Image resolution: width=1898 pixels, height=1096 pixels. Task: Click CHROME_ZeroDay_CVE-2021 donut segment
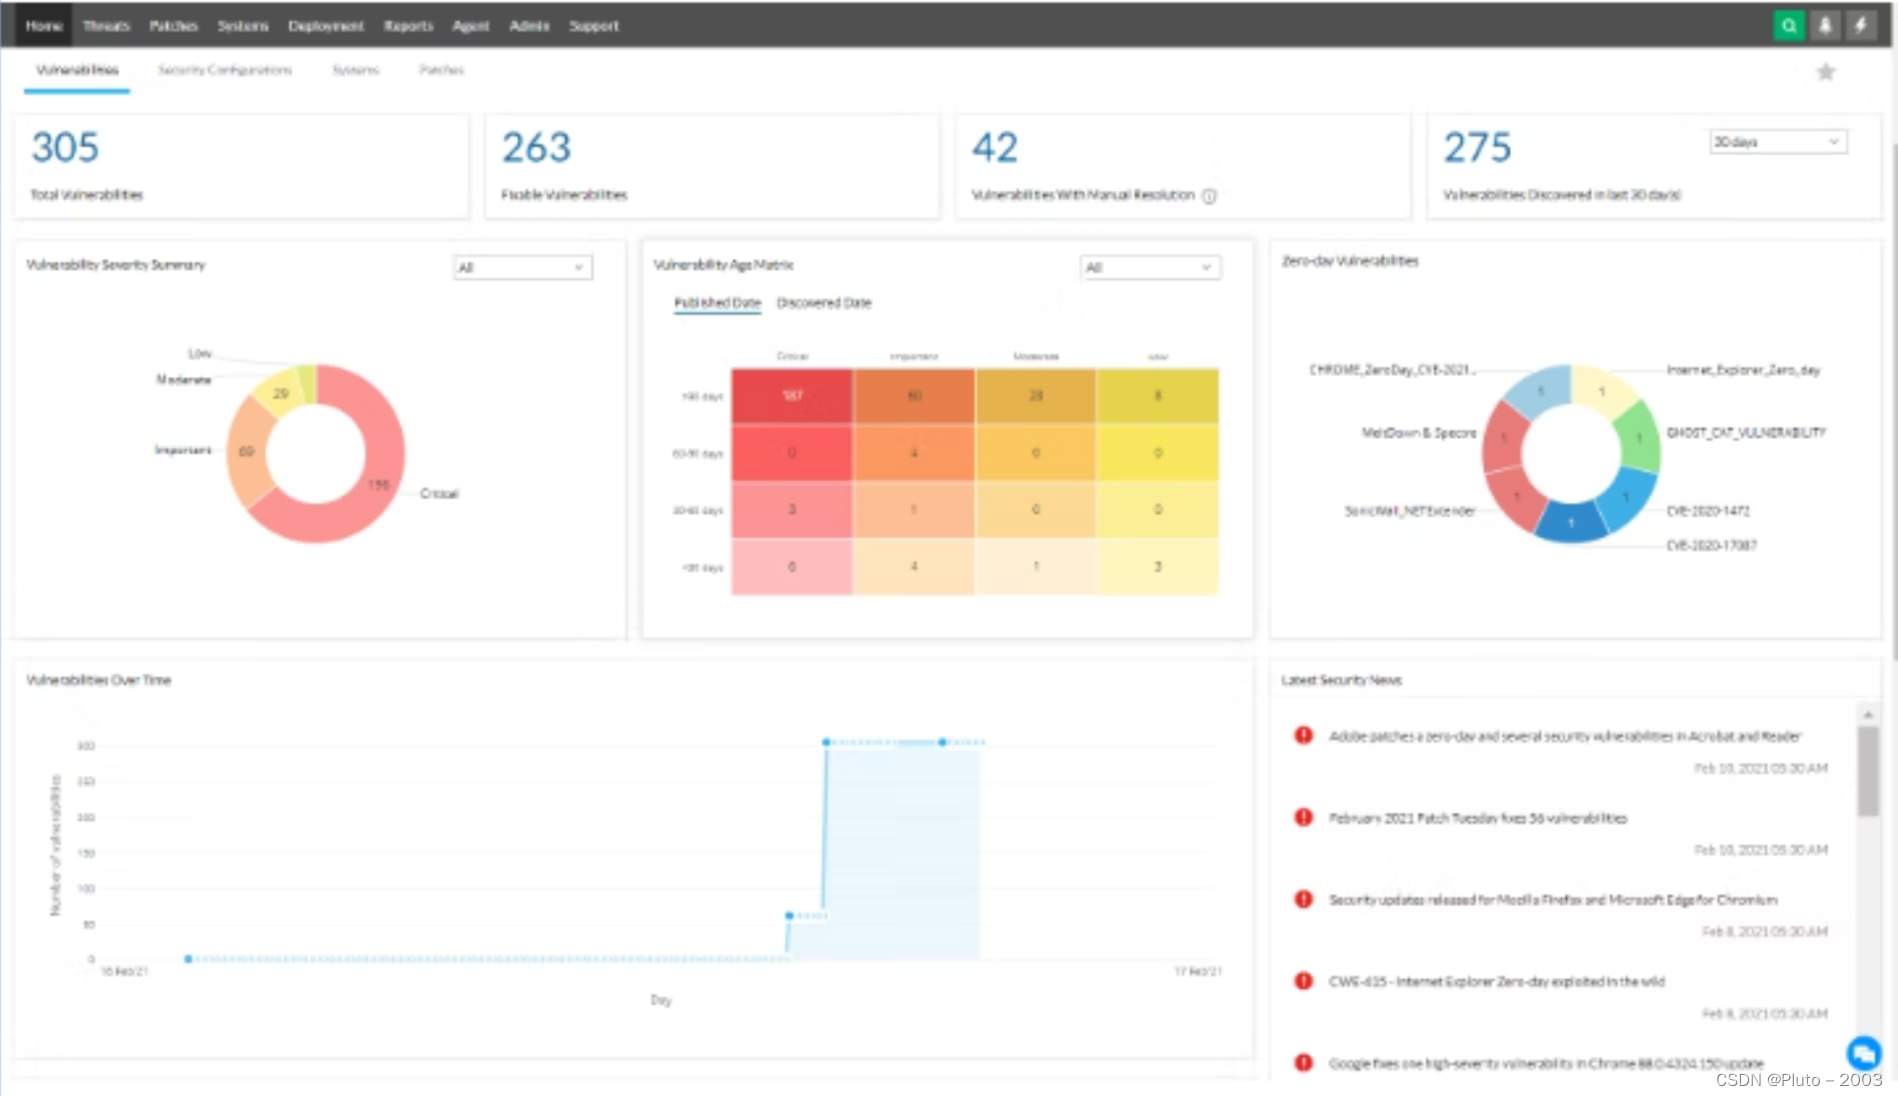[1540, 391]
